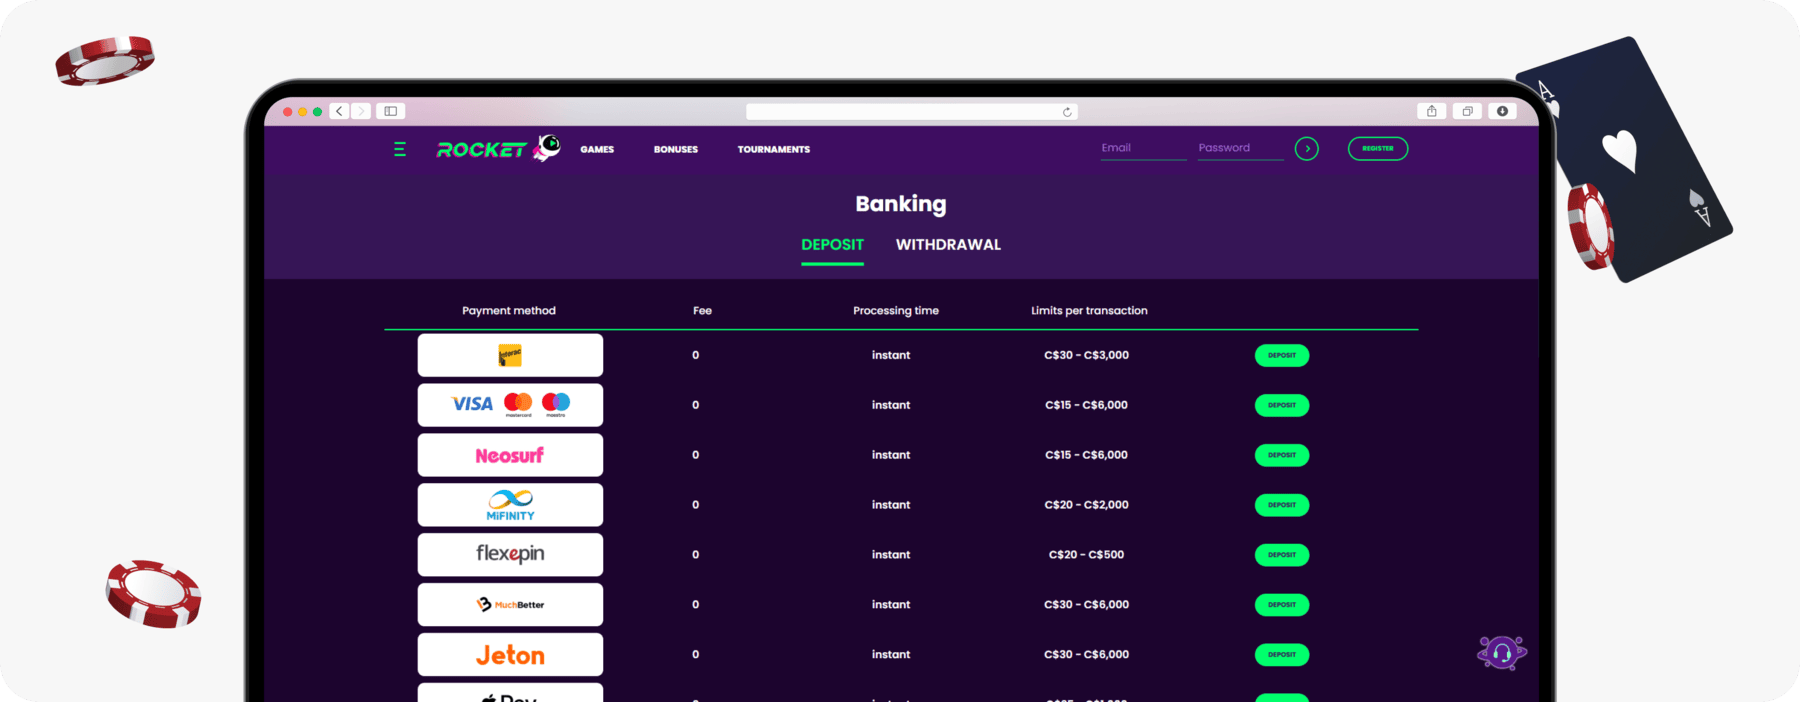Select the Neosurf payment method

[510, 455]
